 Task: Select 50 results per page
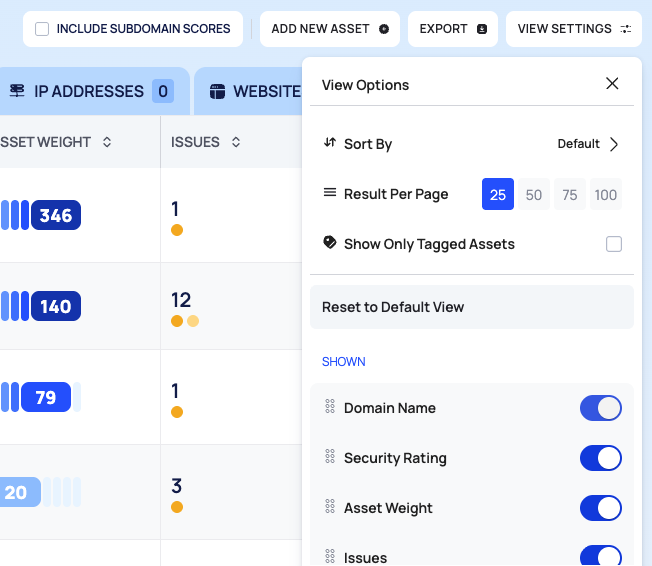click(x=533, y=194)
